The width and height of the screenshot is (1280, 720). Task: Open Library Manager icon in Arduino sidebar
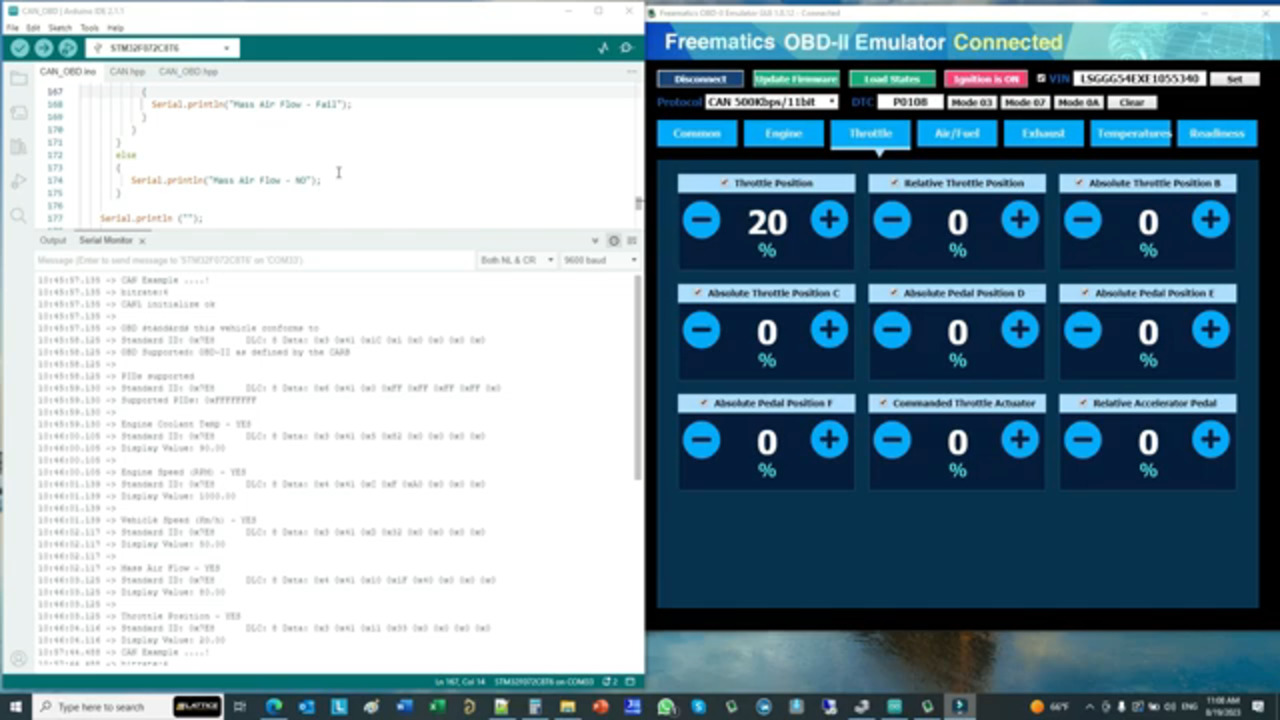pos(18,147)
